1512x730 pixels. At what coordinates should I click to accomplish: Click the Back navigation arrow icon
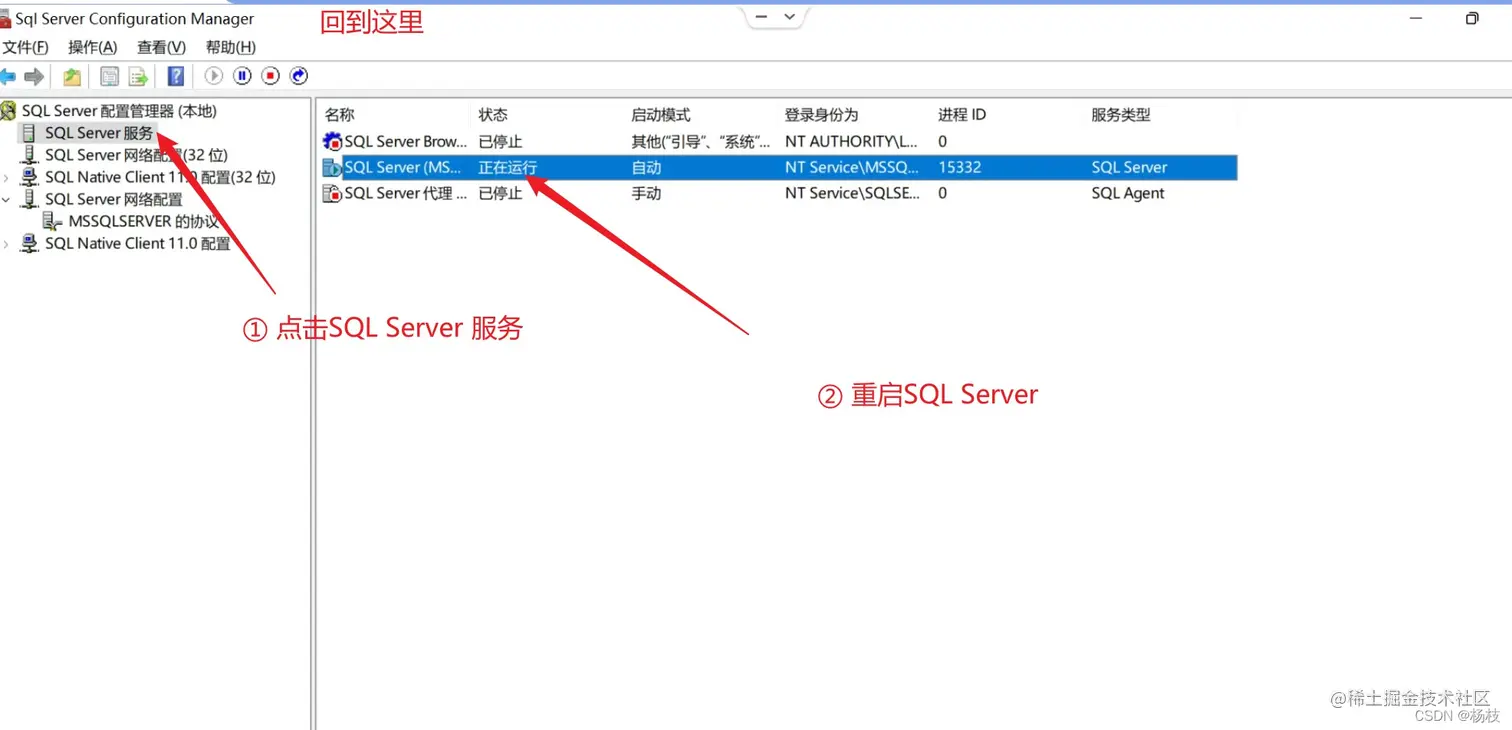click(x=9, y=76)
